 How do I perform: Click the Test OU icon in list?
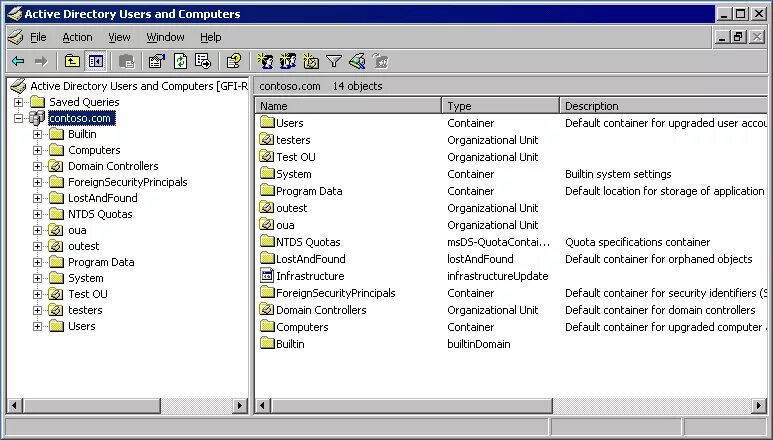click(267, 157)
